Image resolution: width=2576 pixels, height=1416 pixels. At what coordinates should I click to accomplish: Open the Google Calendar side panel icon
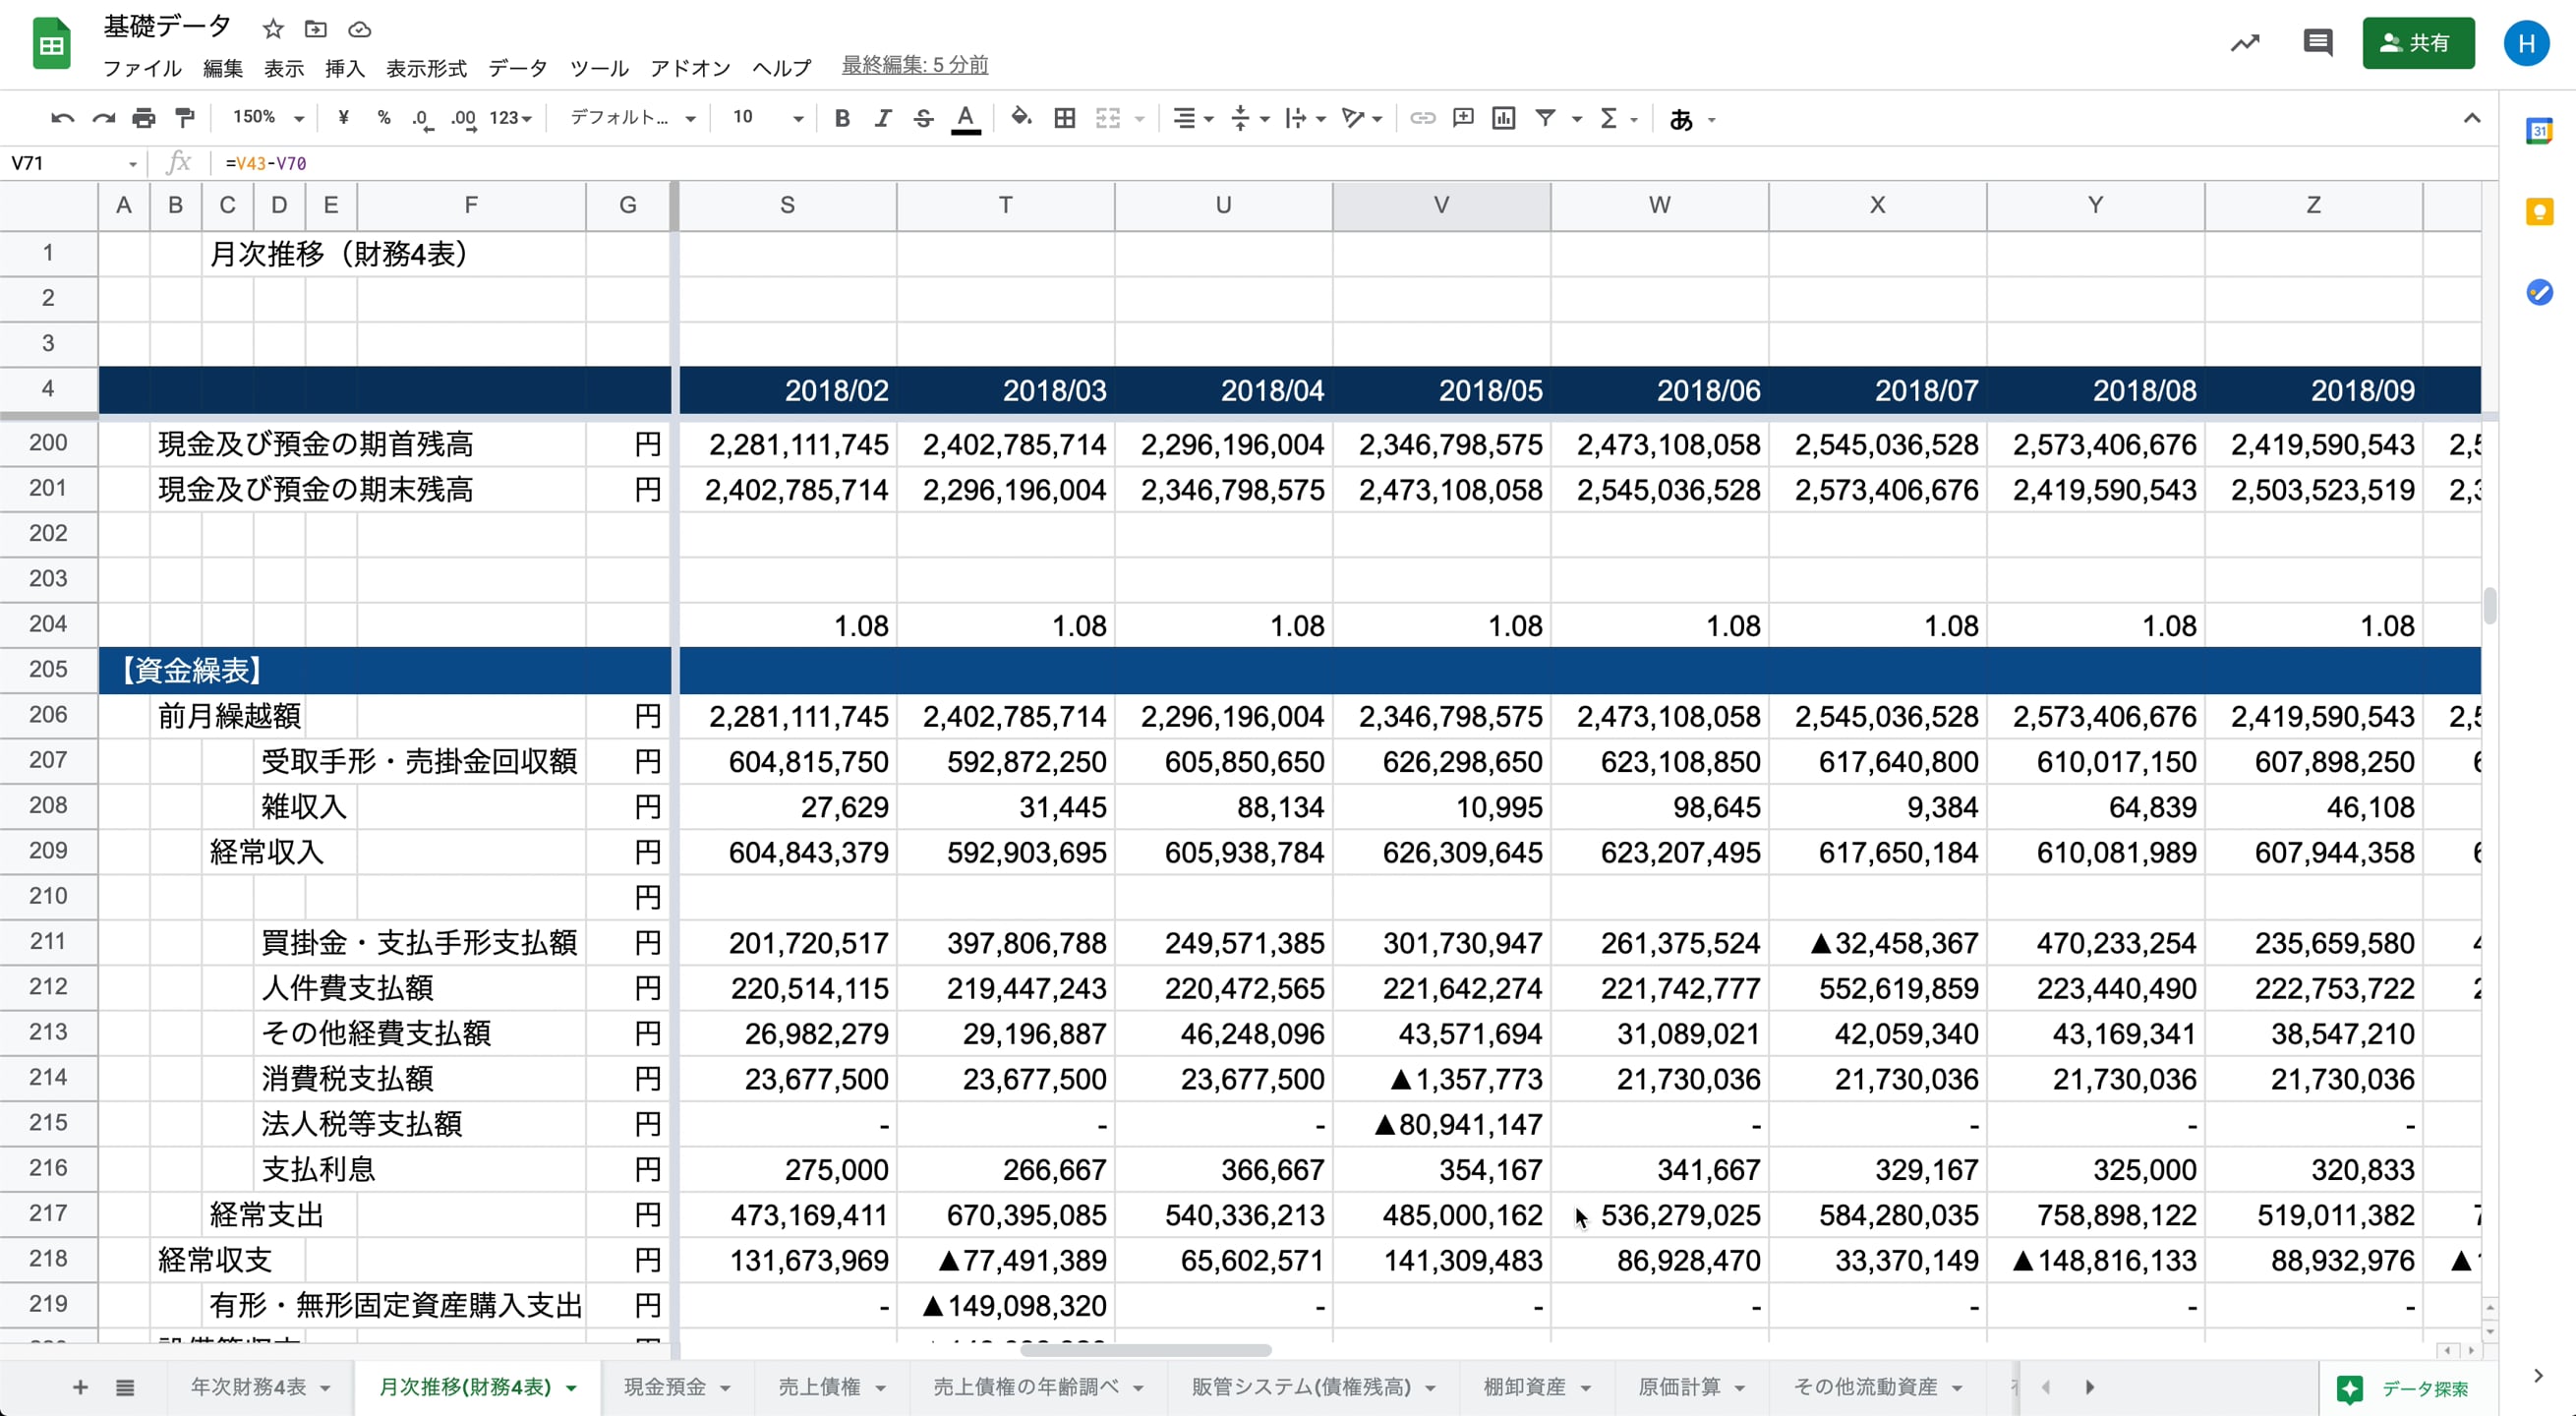pos(2539,131)
